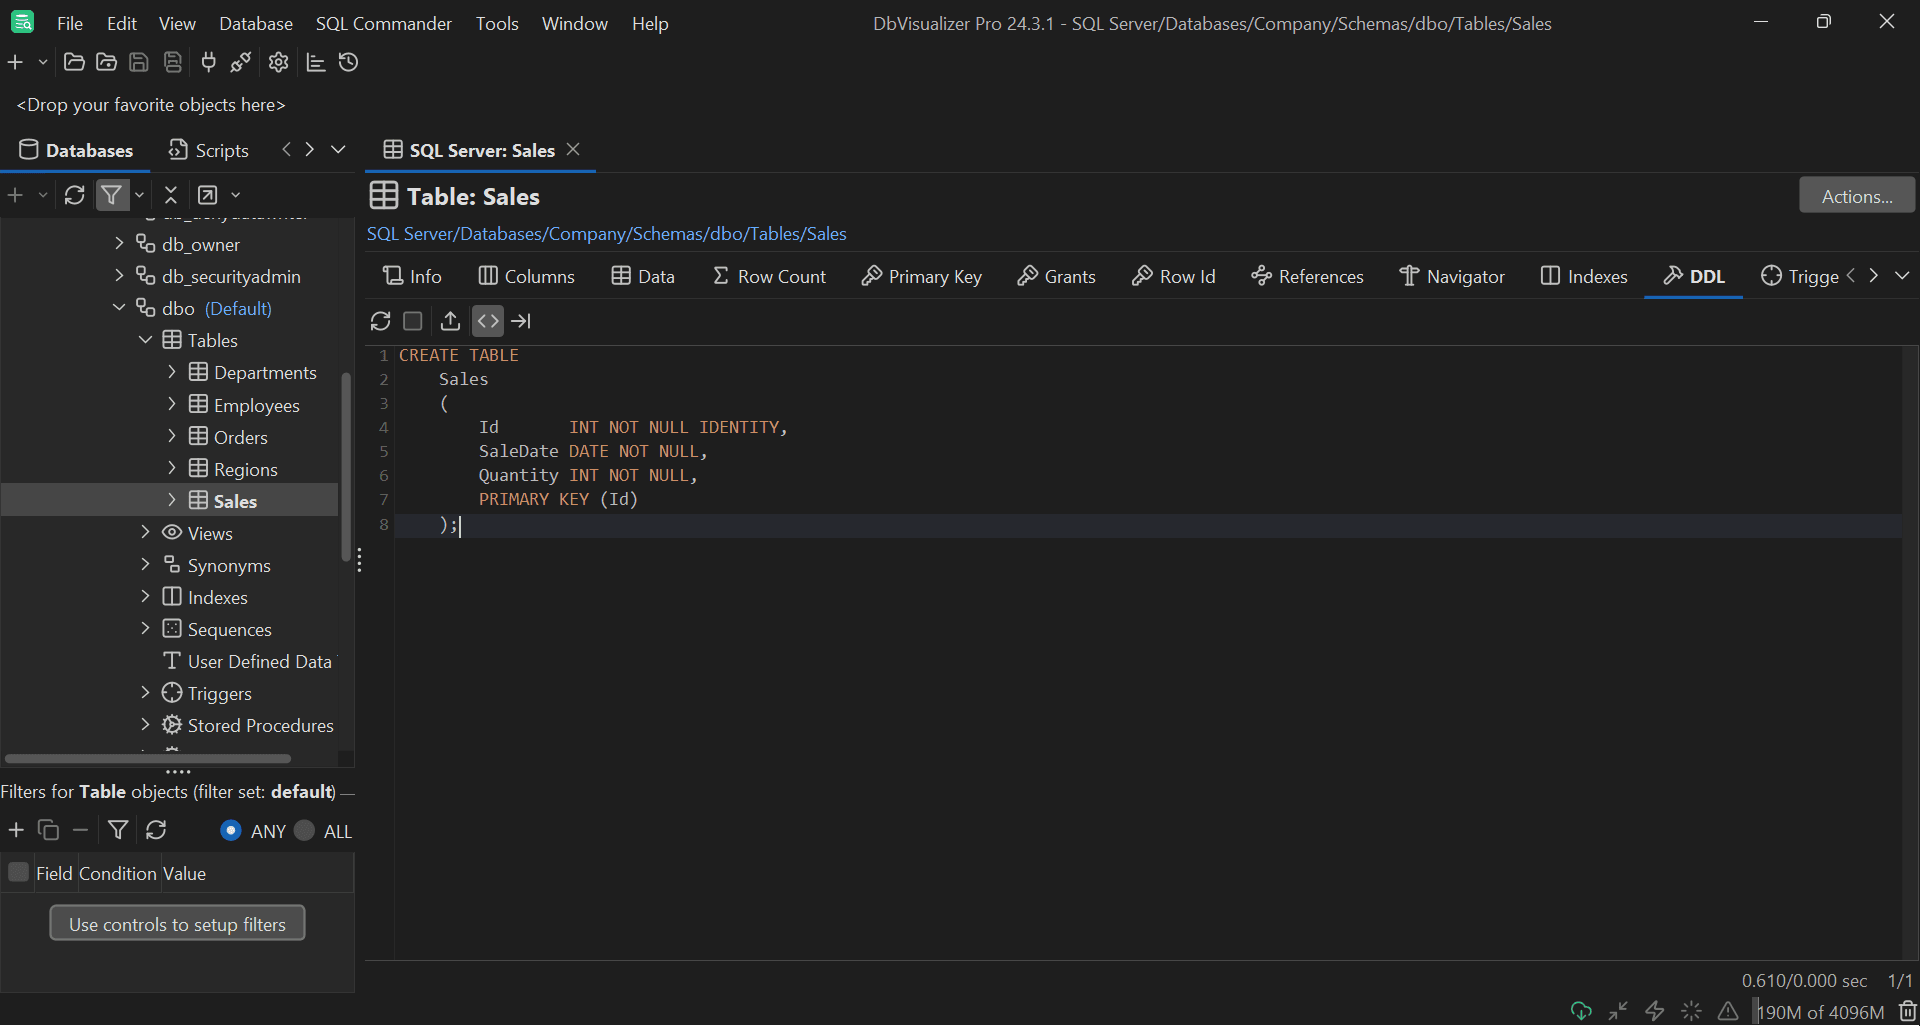Open the action log history icon
The image size is (1920, 1026).
[x=348, y=62]
